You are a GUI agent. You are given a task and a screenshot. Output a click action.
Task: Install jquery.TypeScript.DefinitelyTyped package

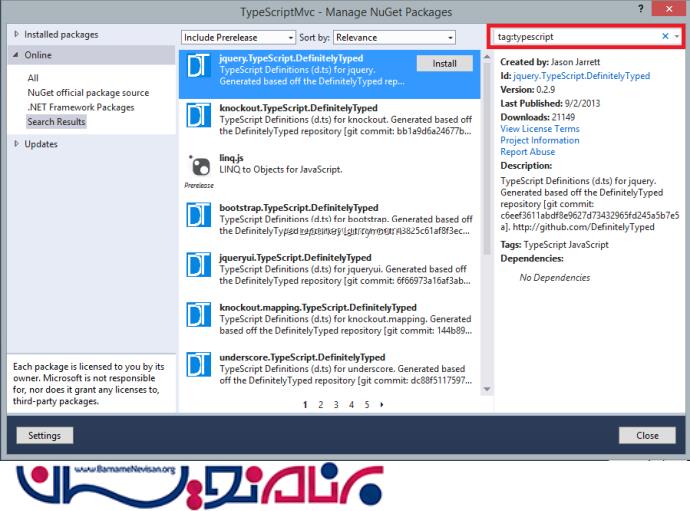pyautogui.click(x=444, y=63)
